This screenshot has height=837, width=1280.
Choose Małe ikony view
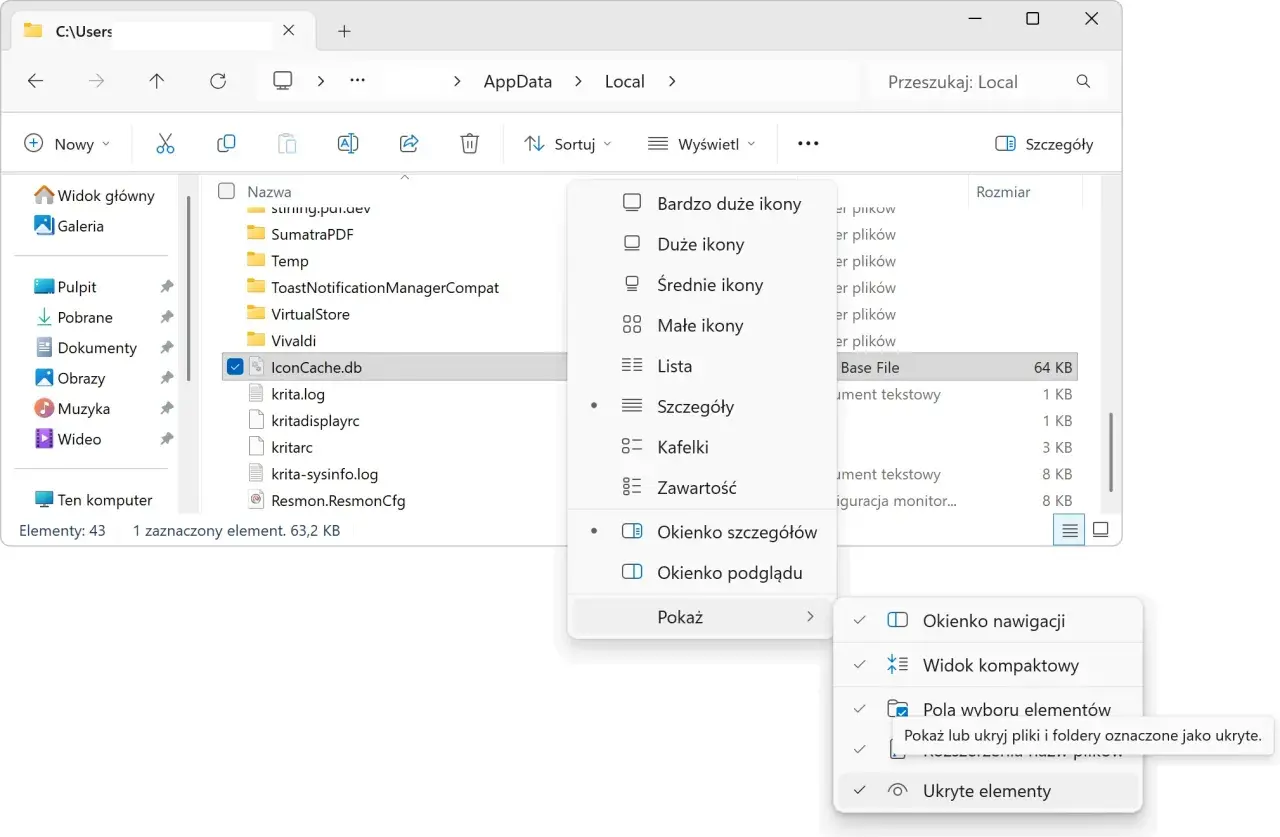702,325
